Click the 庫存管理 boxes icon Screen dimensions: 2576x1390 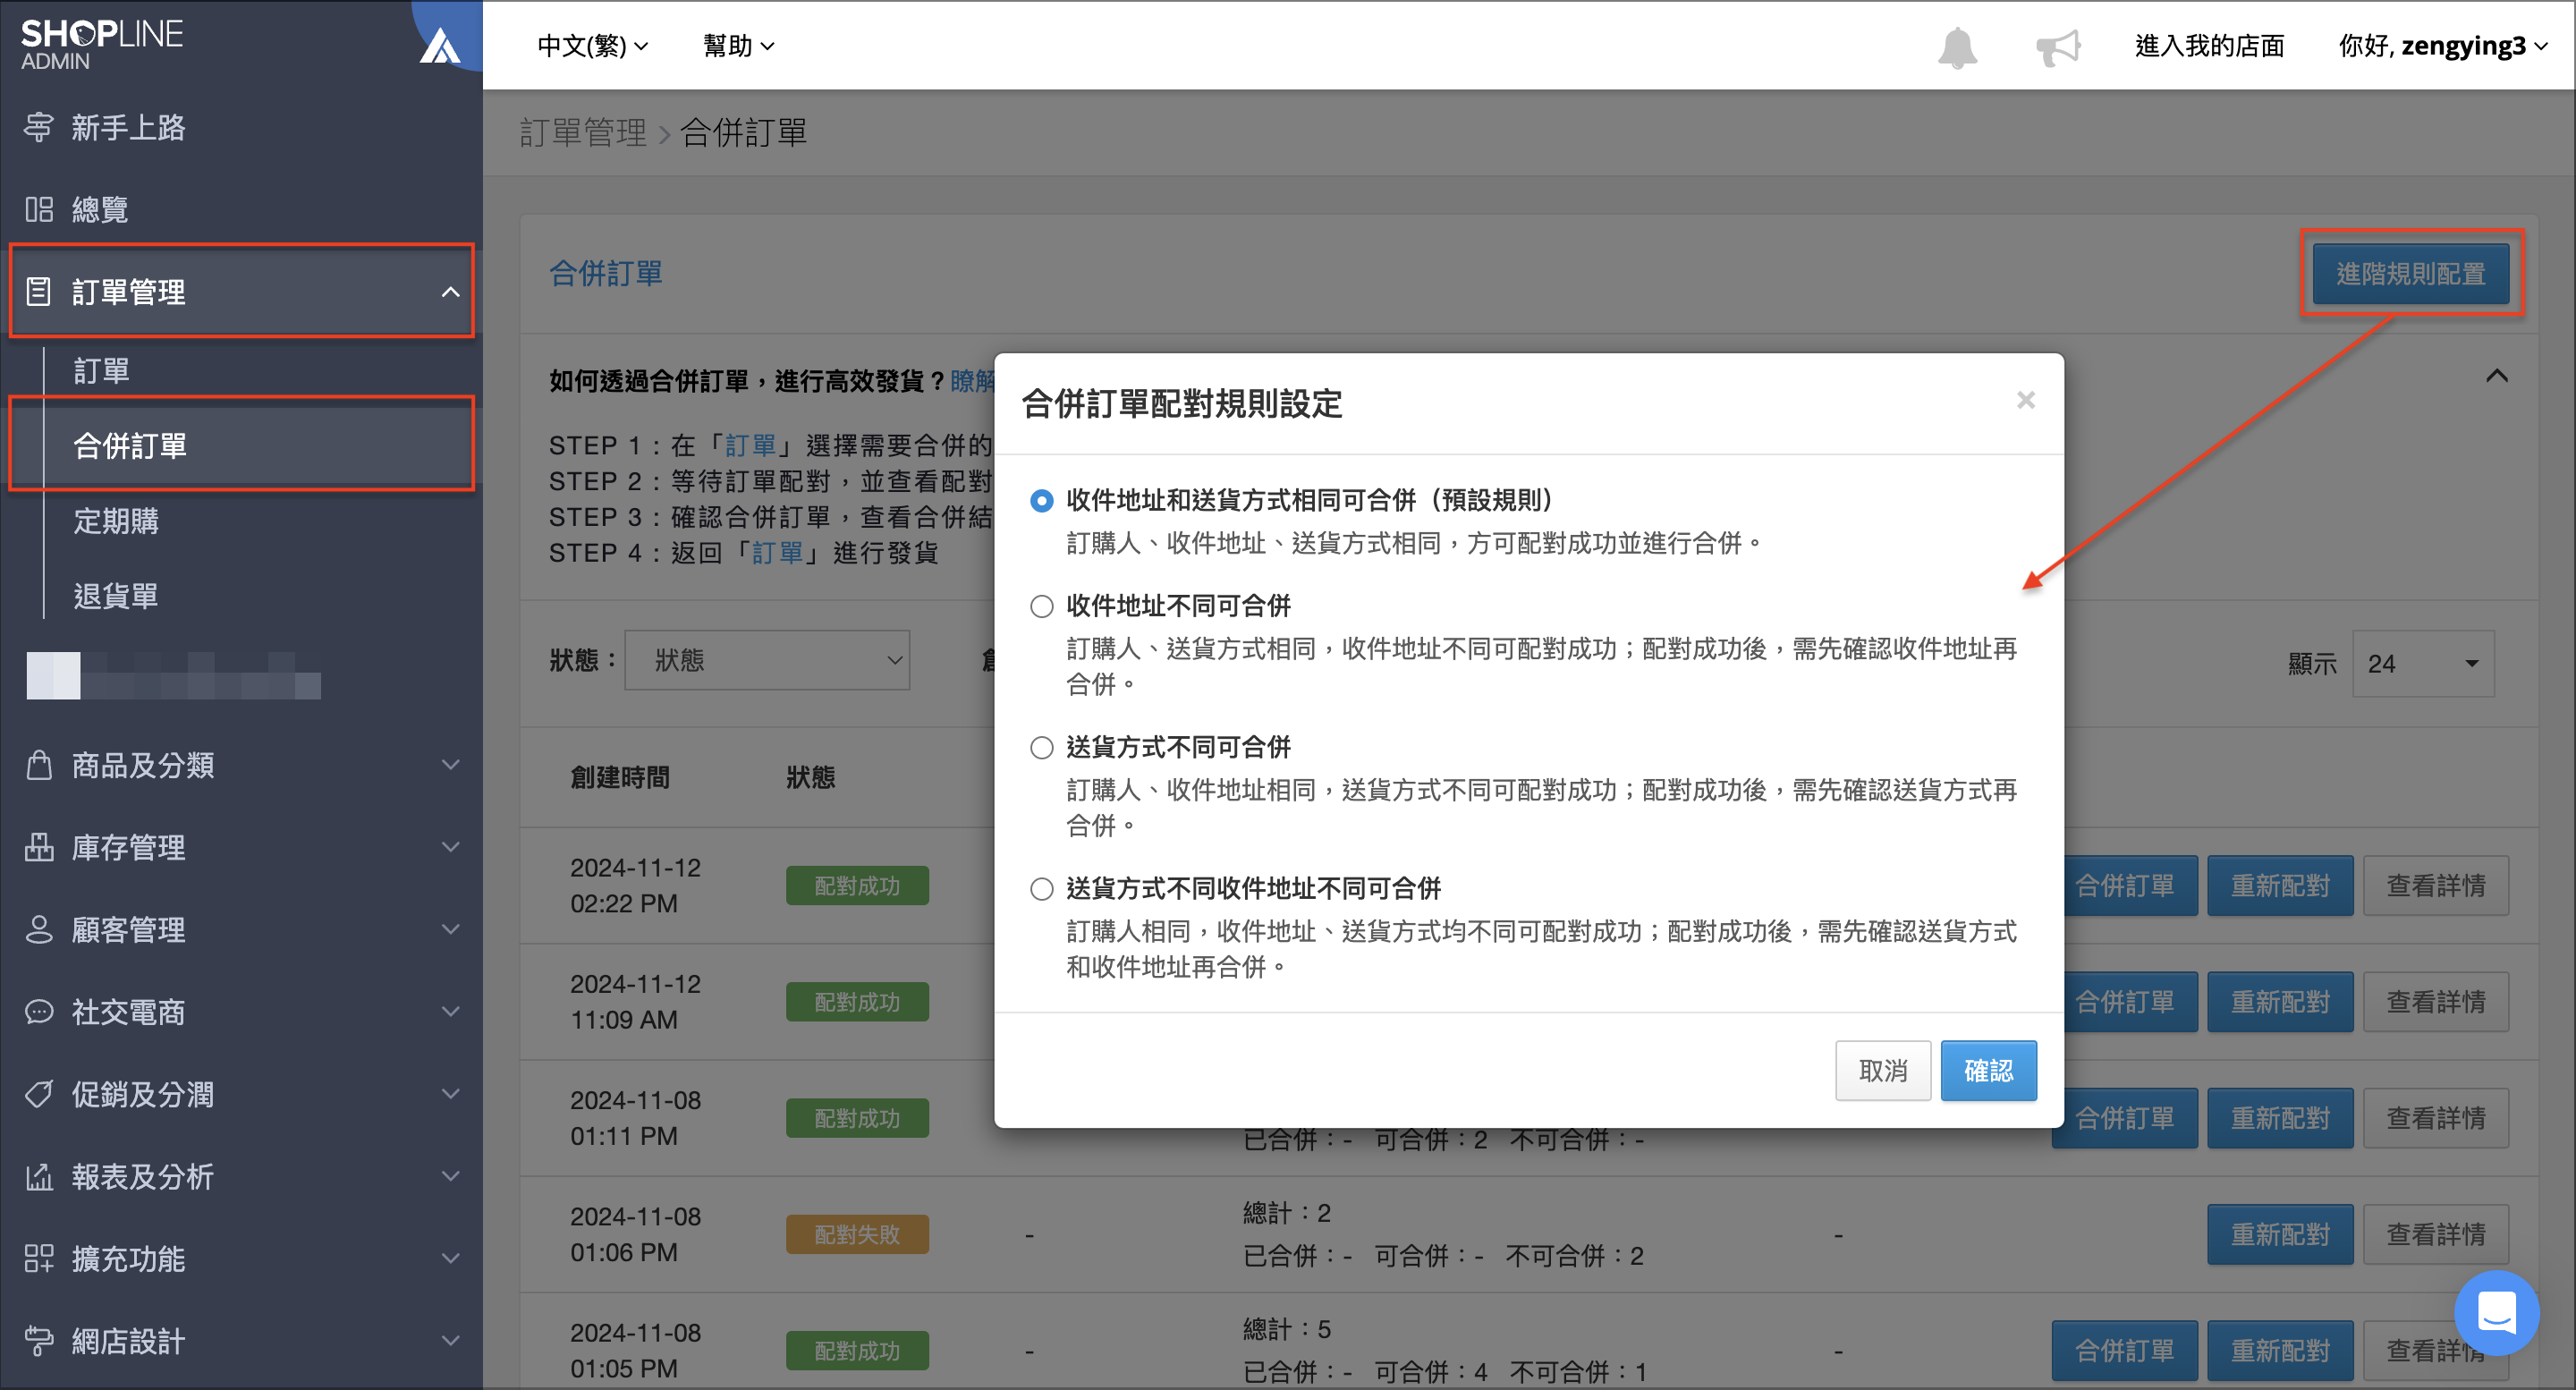[39, 847]
